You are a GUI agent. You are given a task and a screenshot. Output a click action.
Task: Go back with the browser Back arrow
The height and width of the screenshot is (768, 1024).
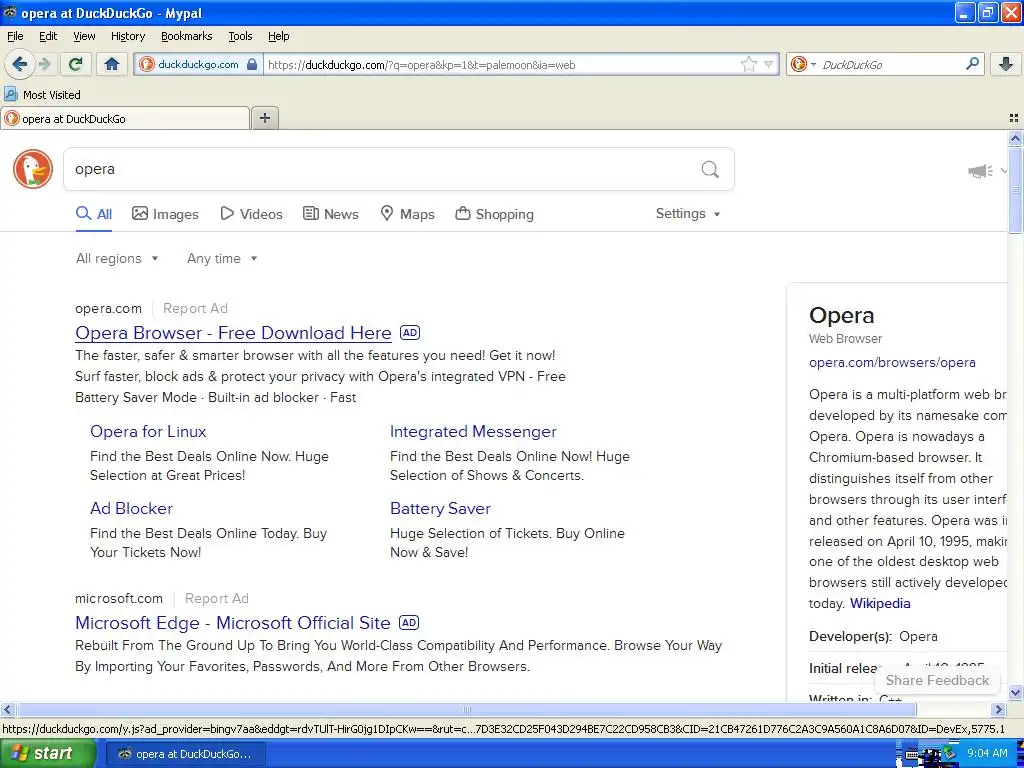(19, 64)
